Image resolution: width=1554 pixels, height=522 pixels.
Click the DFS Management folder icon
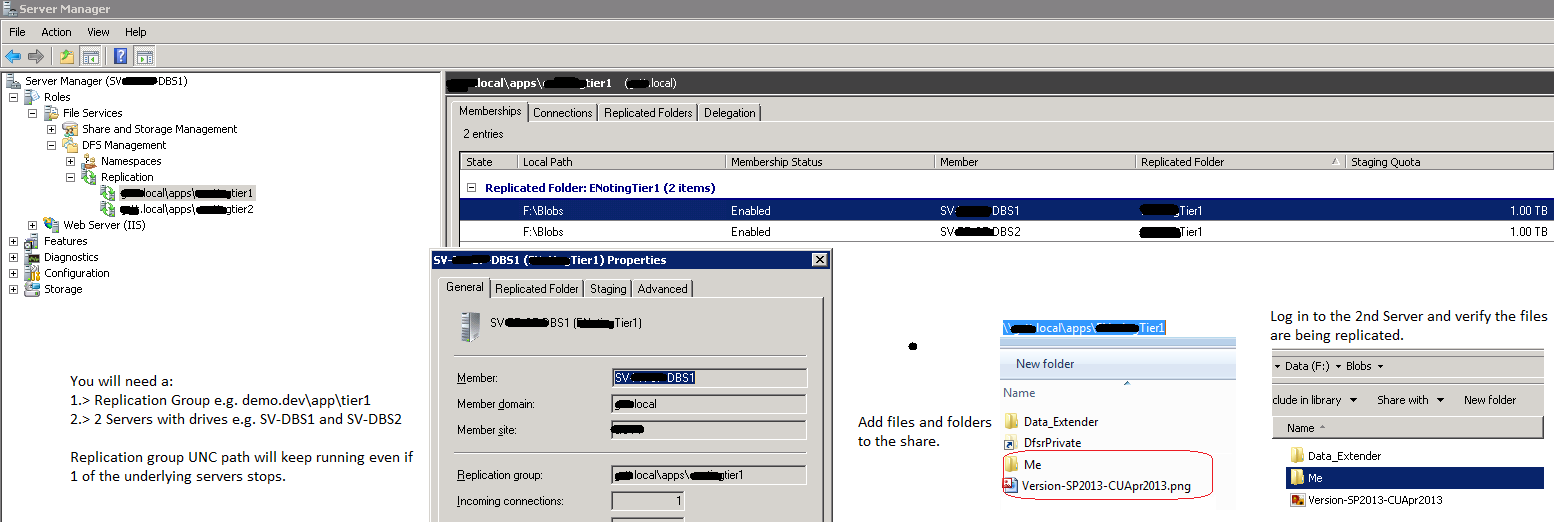tap(70, 145)
